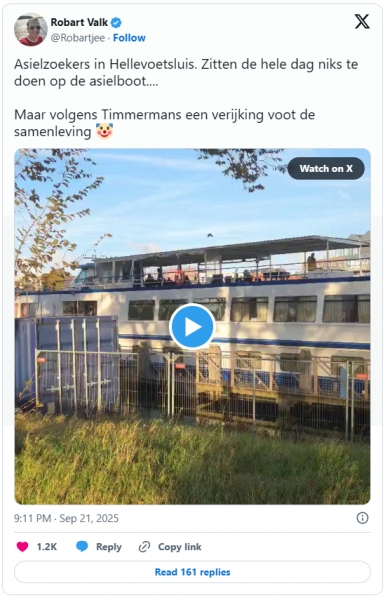Screen dimensions: 385x600
Task: Open the 9:11 PM Sep 21, 2025 timestamp
Action: pos(67,518)
